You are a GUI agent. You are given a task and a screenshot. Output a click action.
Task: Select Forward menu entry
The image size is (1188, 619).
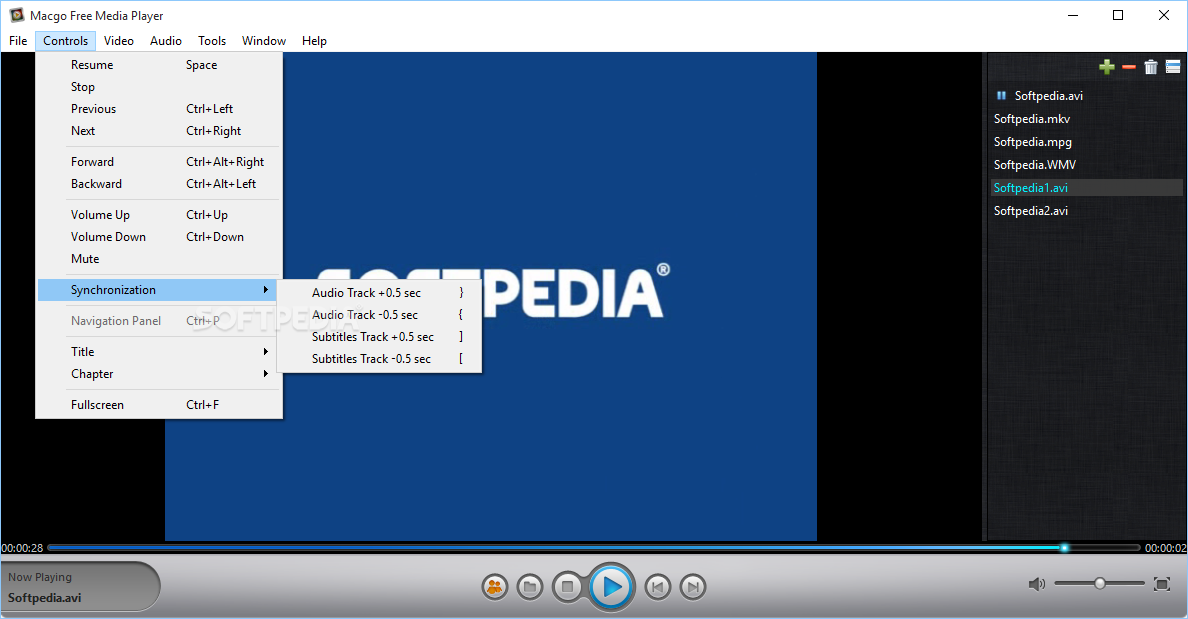[x=159, y=162]
